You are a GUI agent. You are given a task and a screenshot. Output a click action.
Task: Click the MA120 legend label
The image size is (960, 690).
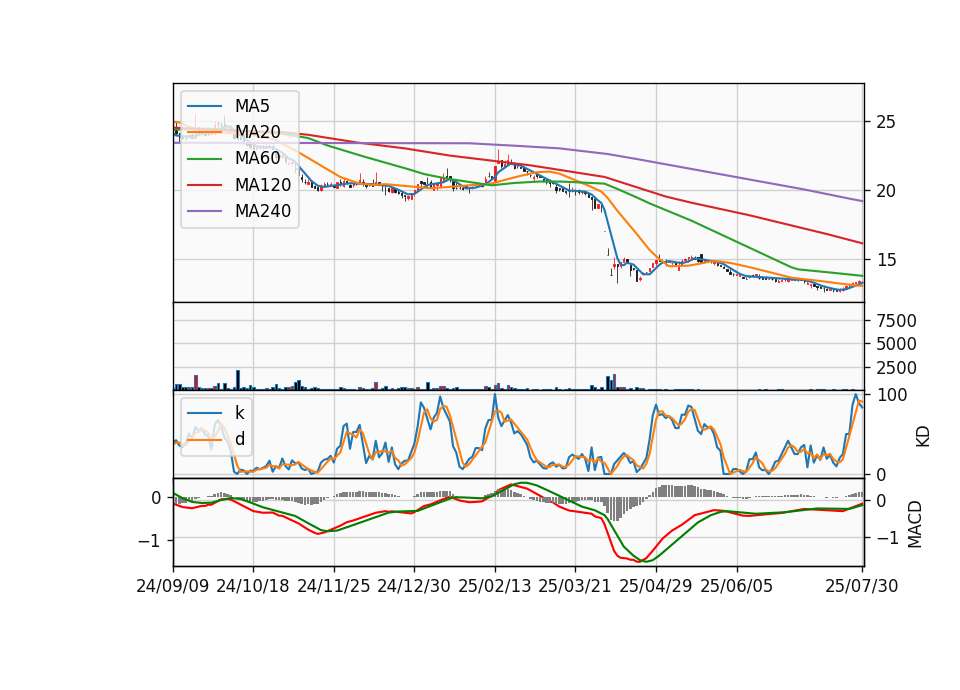(x=263, y=185)
